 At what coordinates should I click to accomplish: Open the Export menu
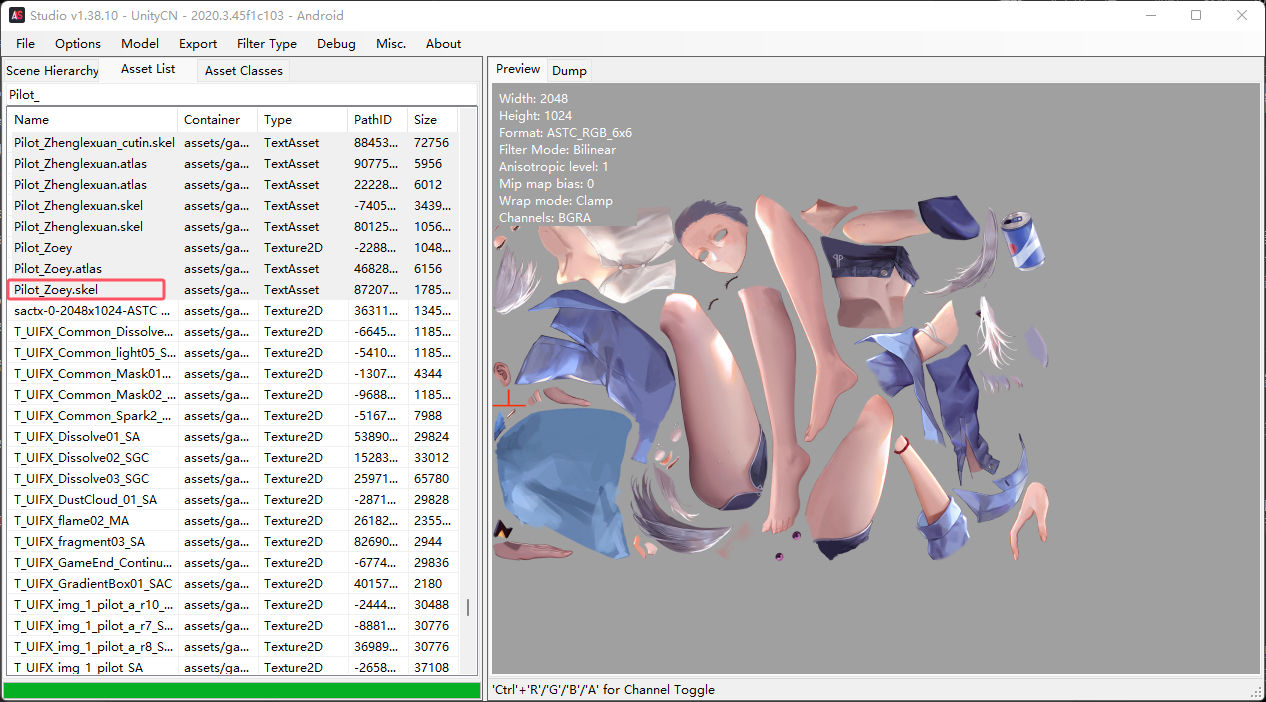pyautogui.click(x=198, y=44)
